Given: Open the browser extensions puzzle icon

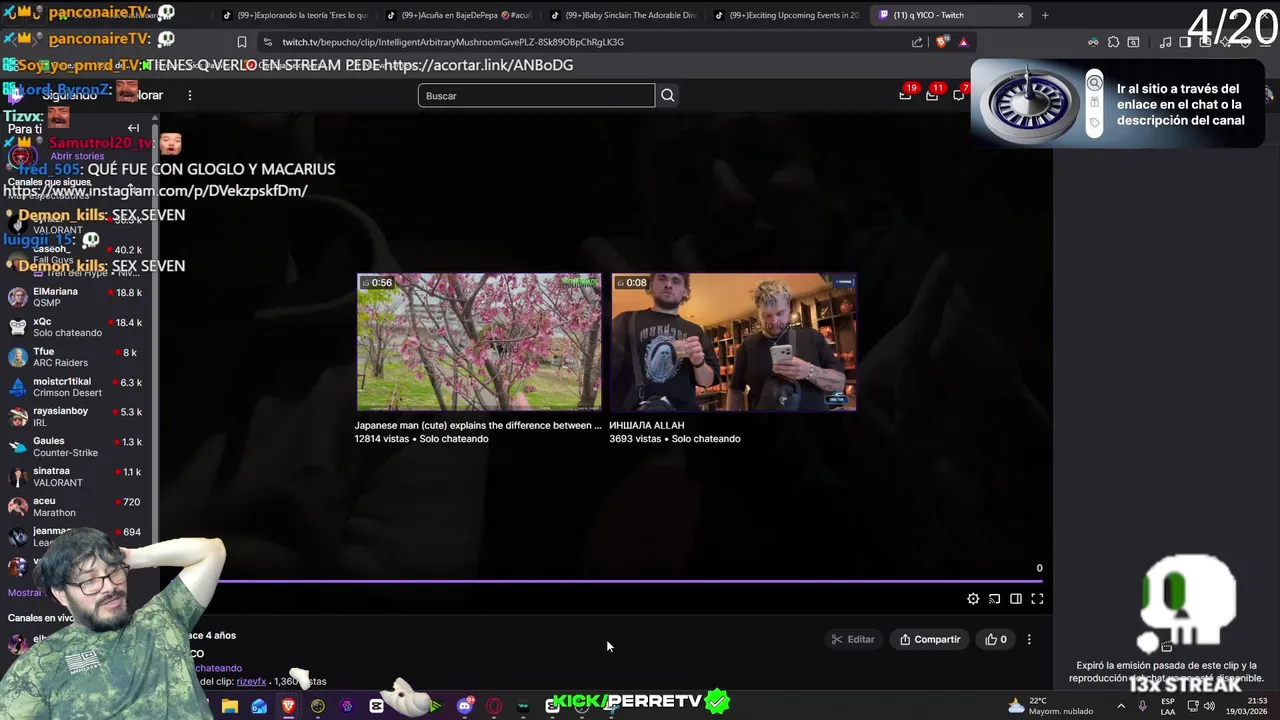Looking at the screenshot, I should [1113, 42].
